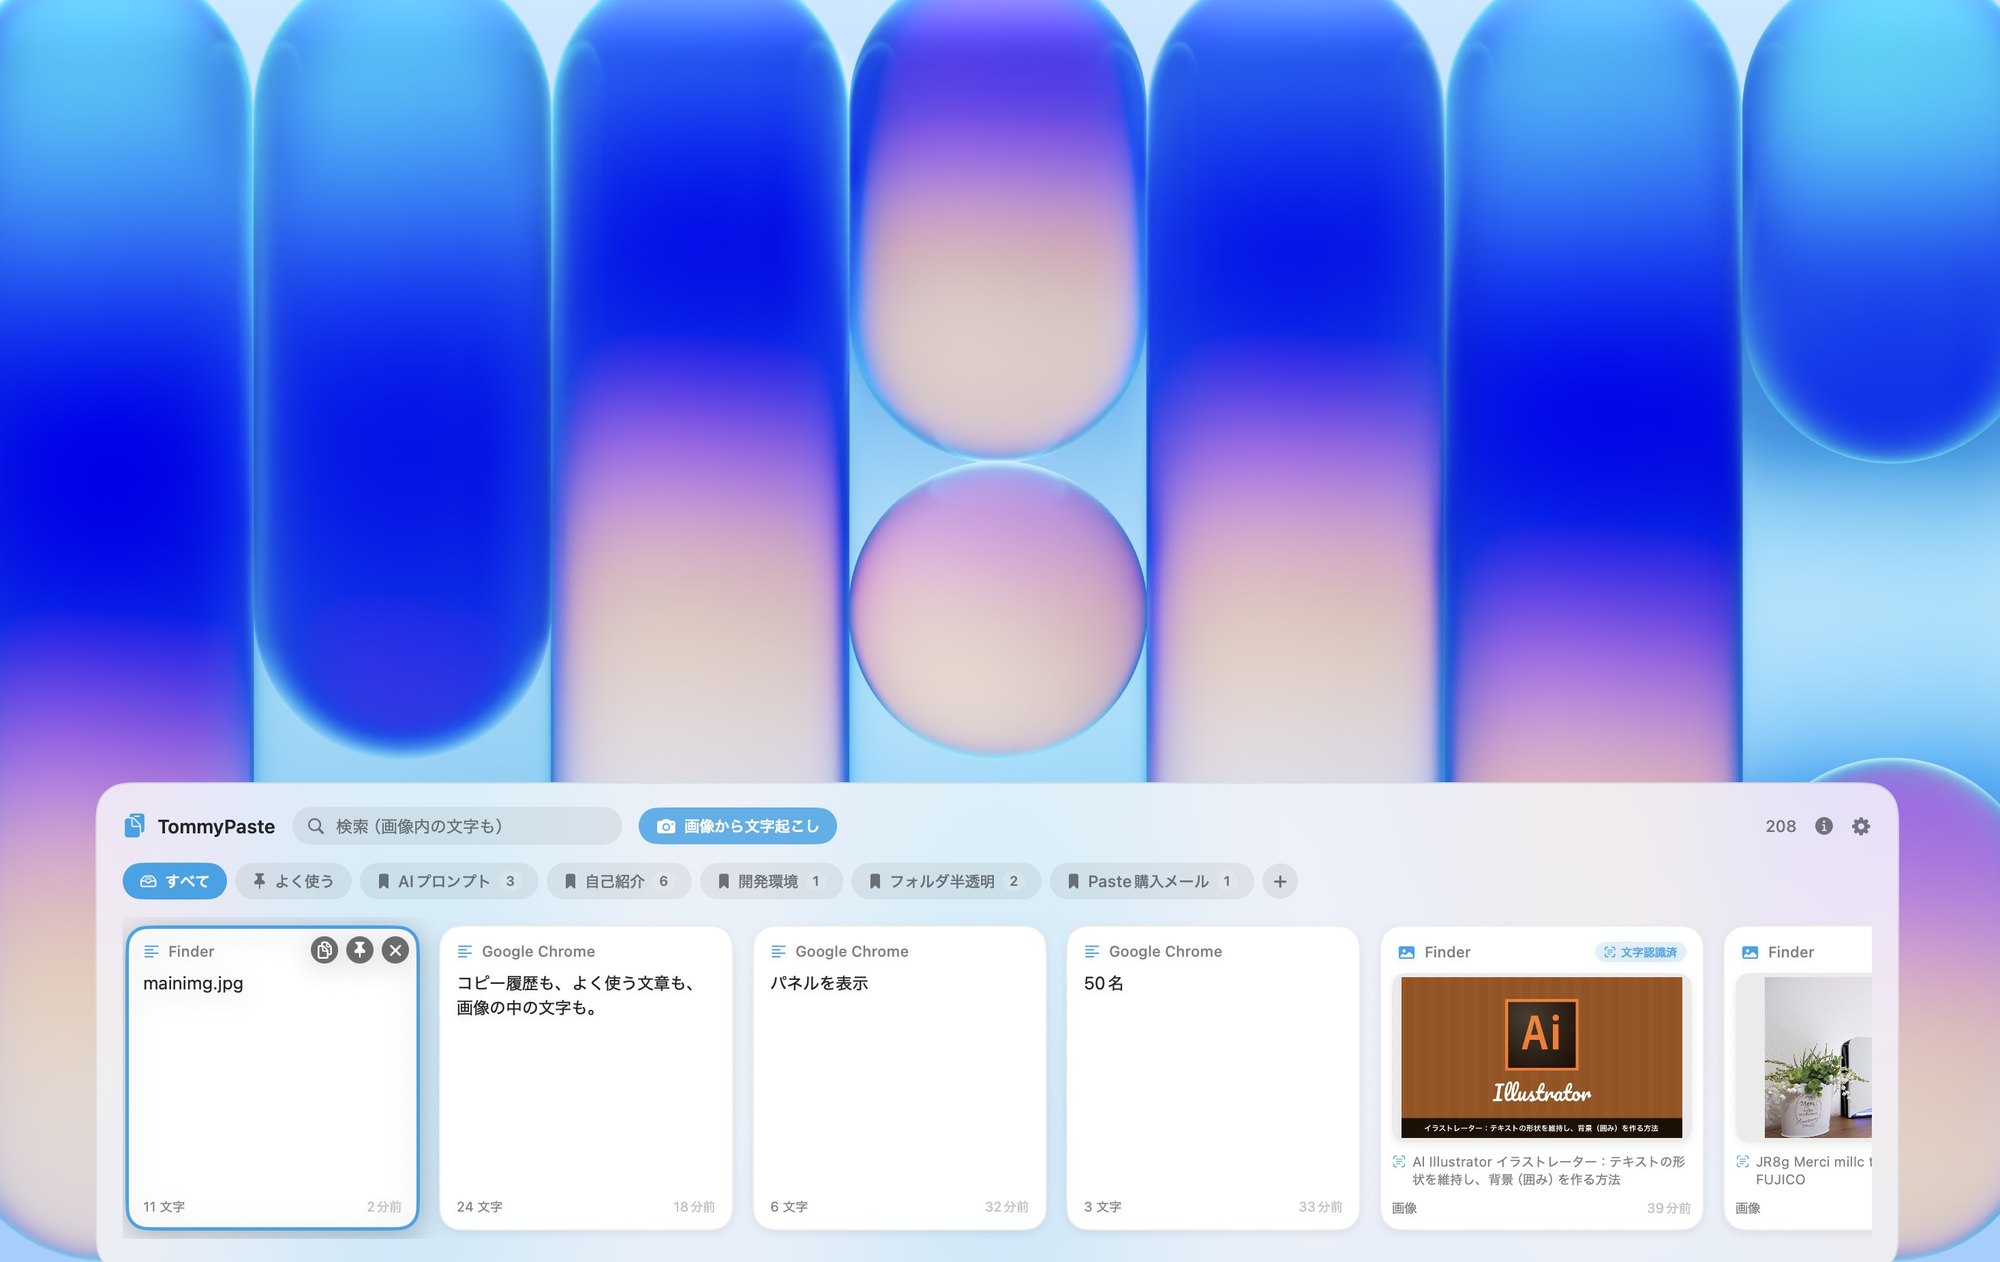Click the 2分前 timestamp
Screen dimensions: 2000x1262
[384, 1207]
